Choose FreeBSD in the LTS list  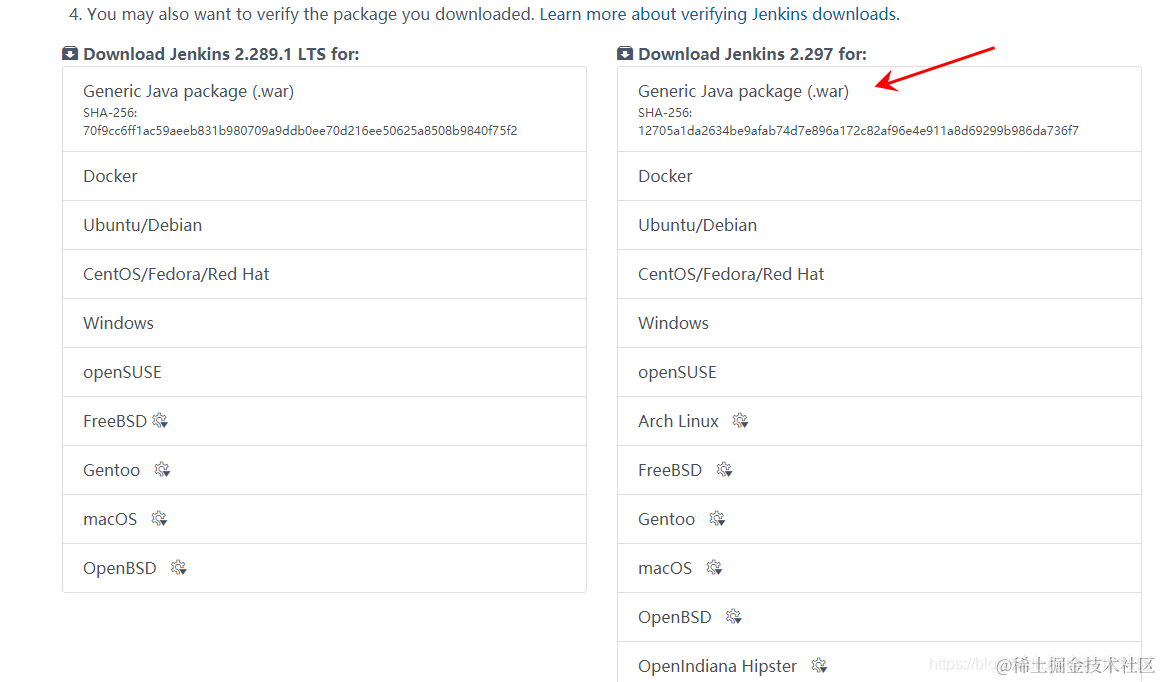[324, 421]
